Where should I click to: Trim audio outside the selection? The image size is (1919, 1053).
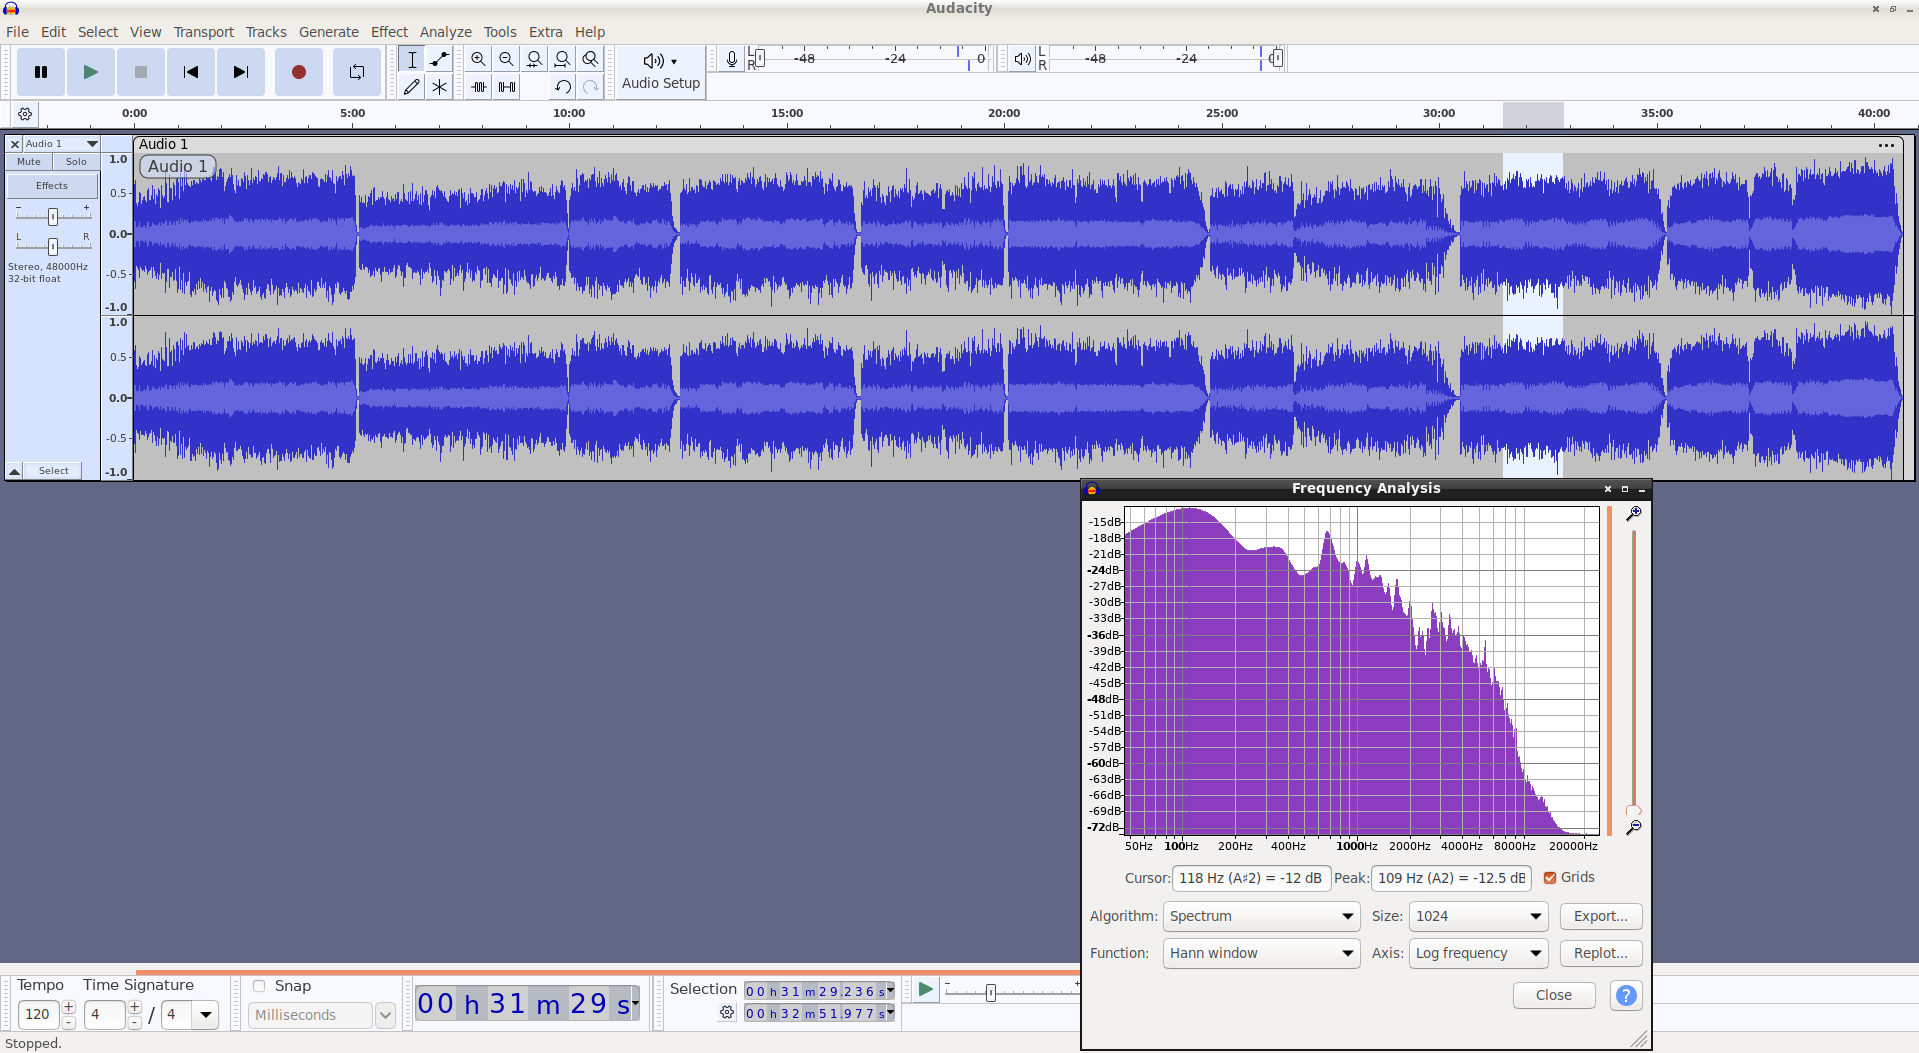479,87
